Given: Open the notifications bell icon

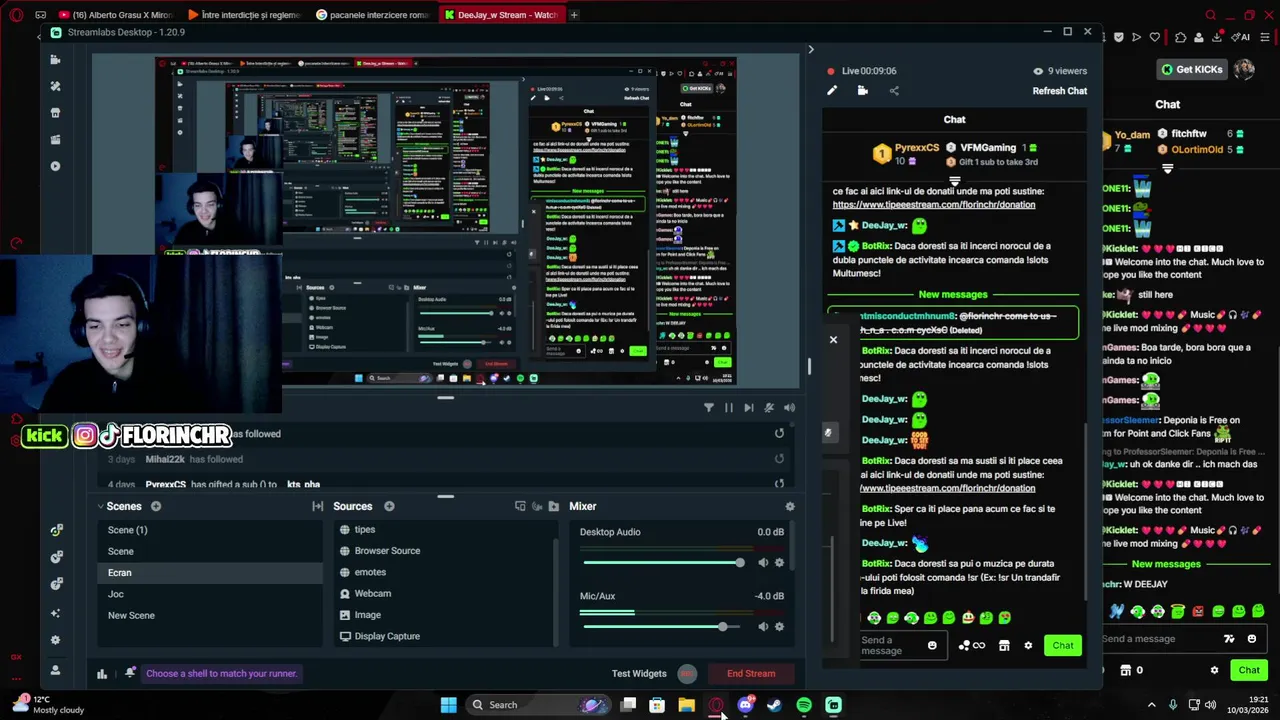Looking at the screenshot, I should [130, 673].
